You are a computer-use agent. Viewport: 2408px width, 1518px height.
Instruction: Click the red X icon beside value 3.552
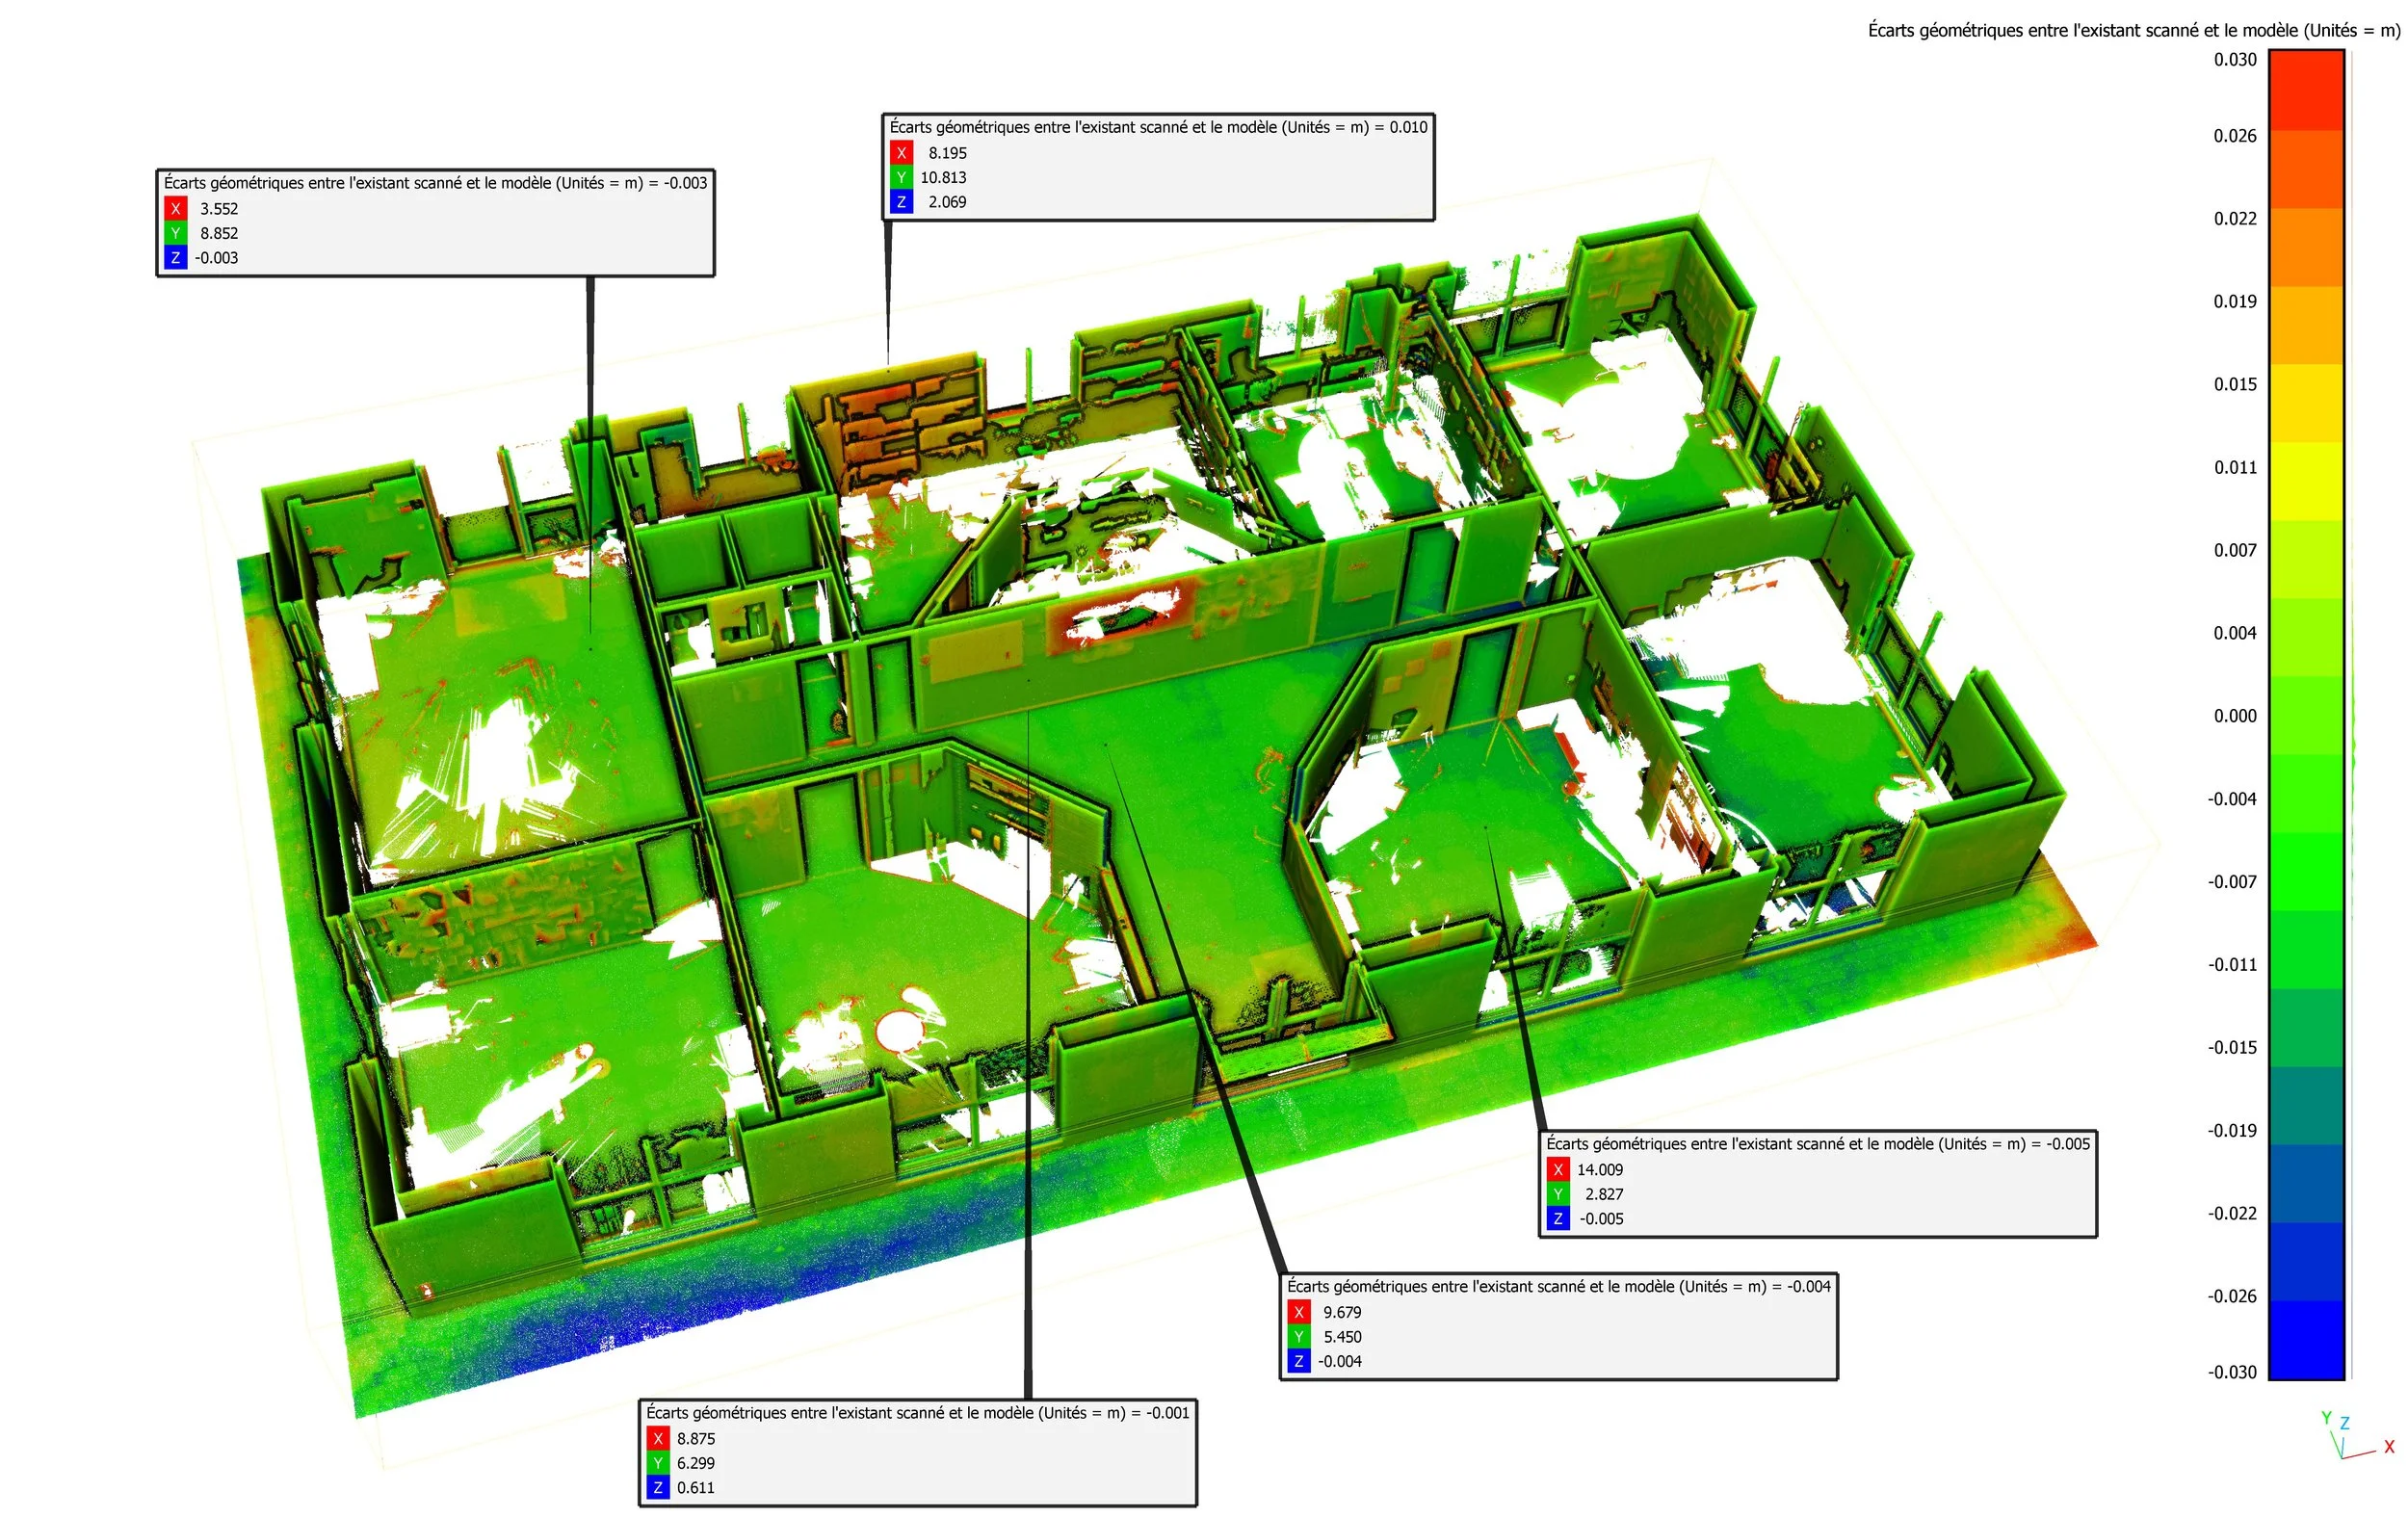click(176, 209)
